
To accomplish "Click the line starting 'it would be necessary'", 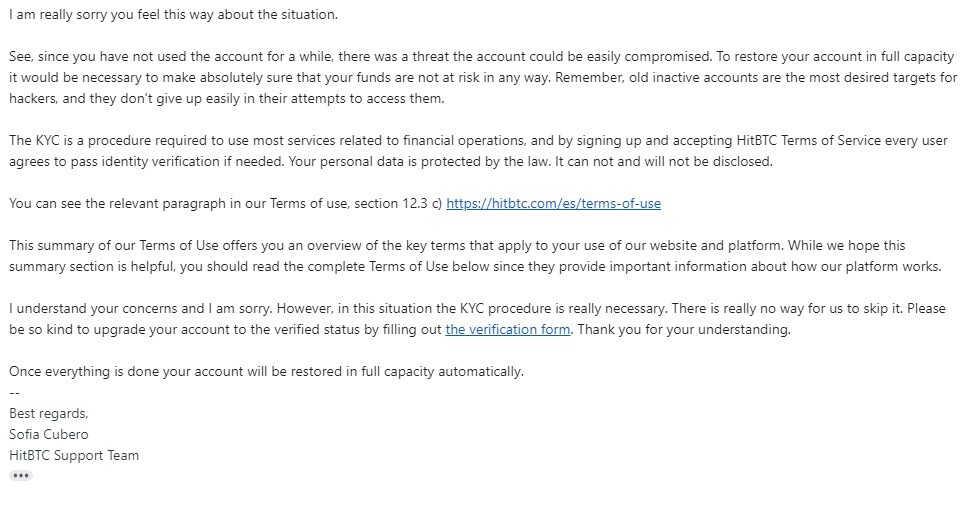I will [483, 77].
